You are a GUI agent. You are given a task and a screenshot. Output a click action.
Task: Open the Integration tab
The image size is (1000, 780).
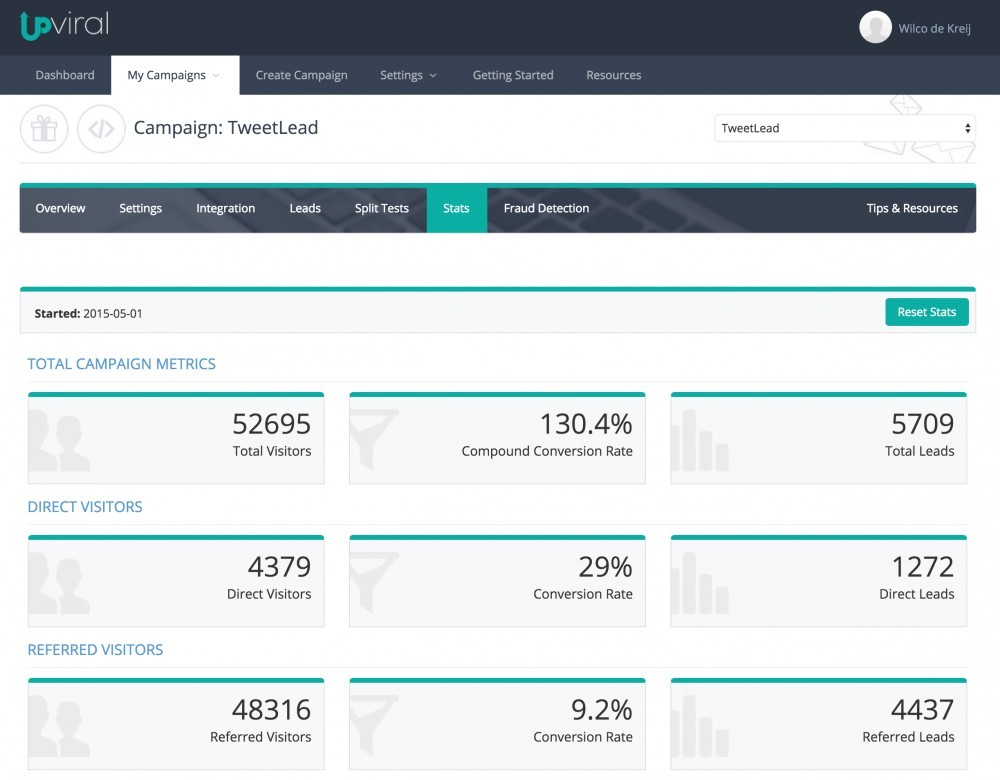click(225, 209)
